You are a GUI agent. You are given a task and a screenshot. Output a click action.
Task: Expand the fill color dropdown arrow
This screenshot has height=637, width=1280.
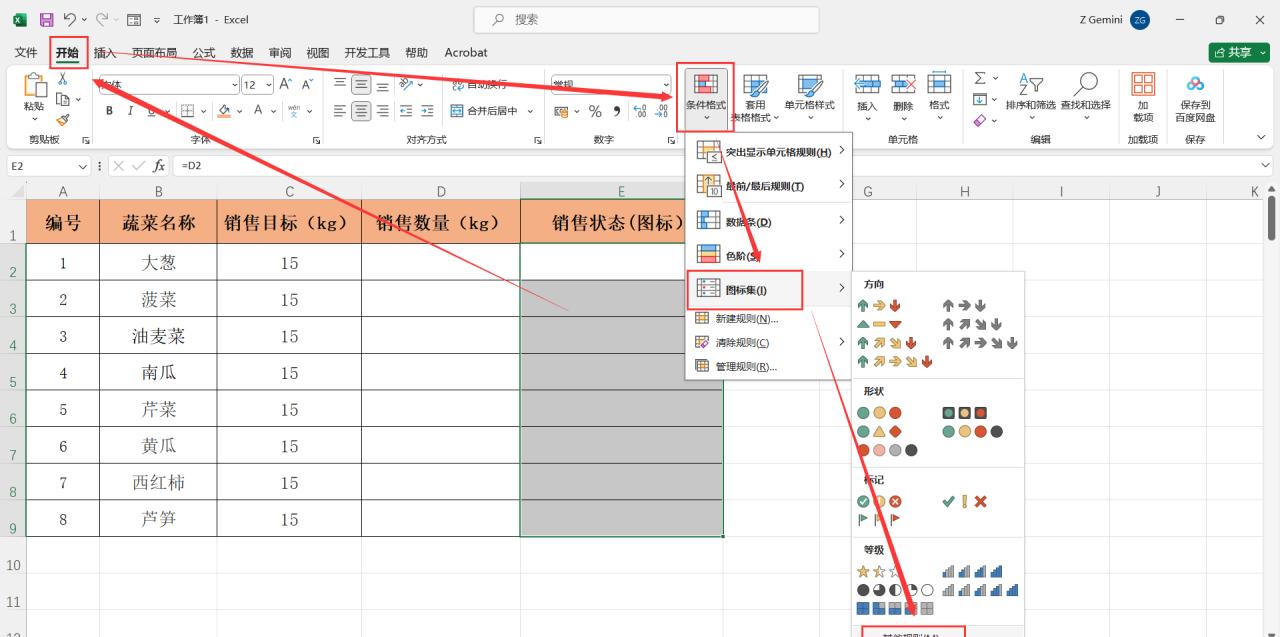pos(240,111)
